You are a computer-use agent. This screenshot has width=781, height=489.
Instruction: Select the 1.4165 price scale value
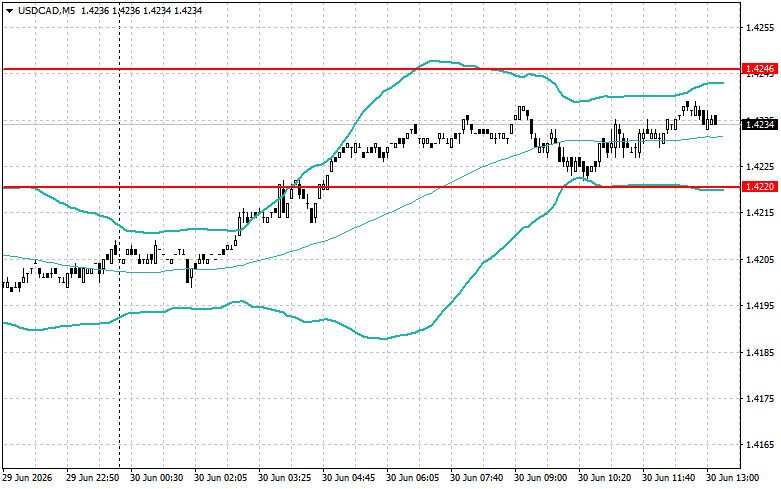760,445
